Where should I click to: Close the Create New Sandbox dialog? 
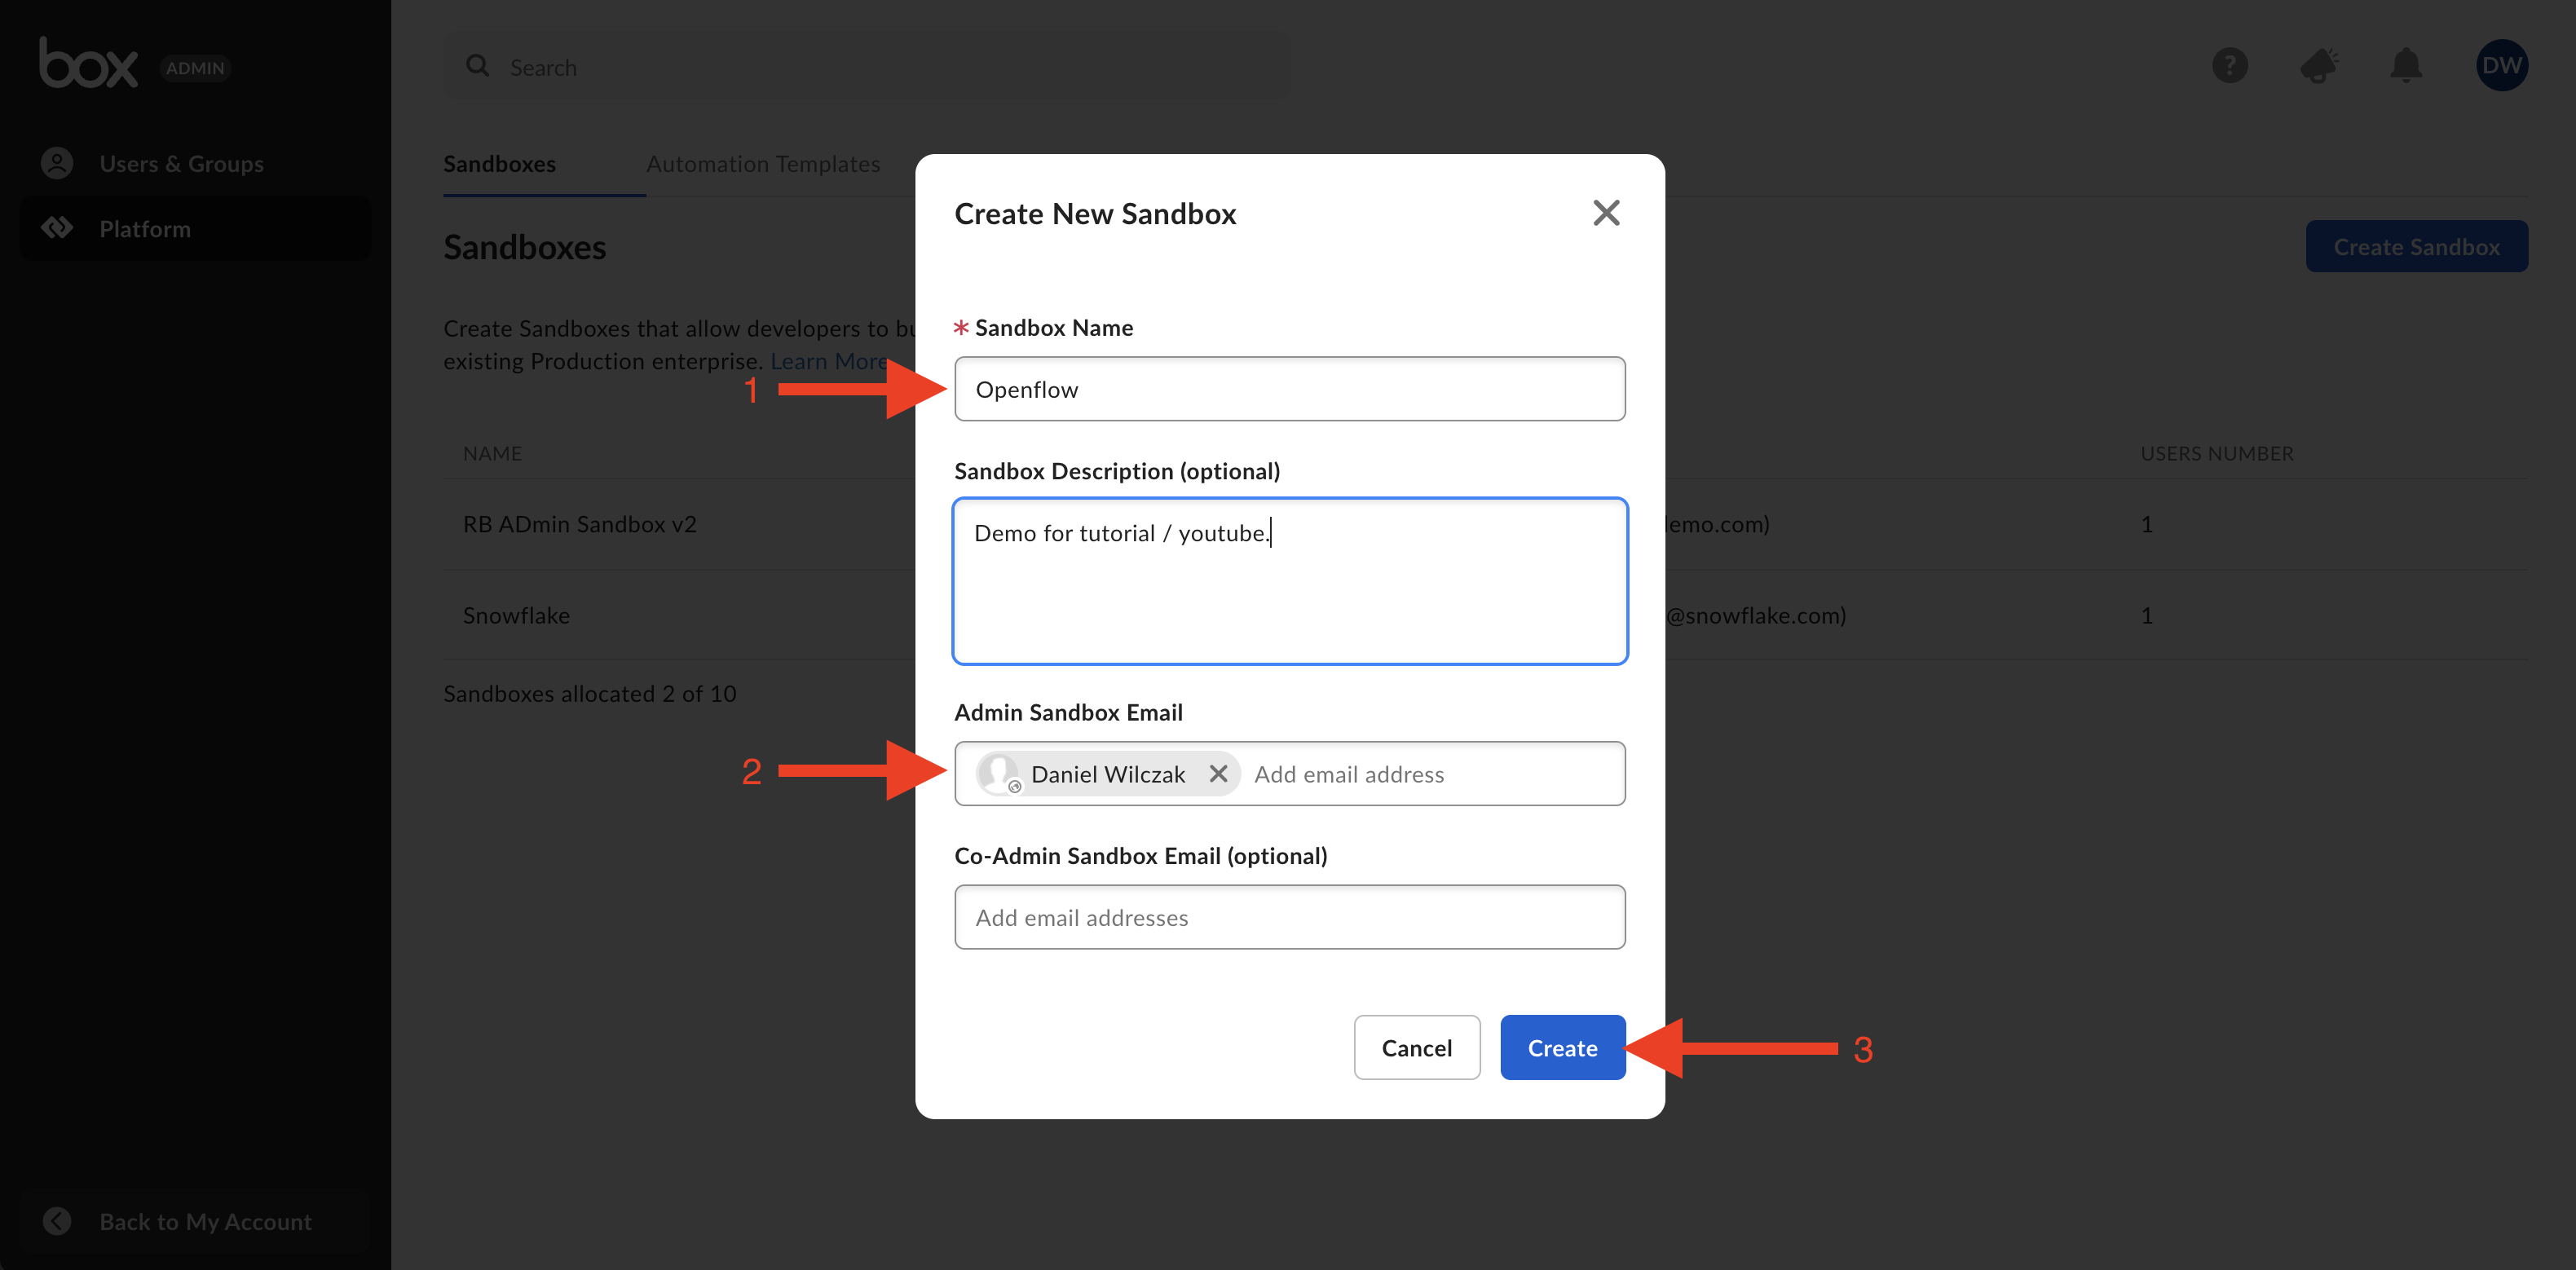pos(1605,213)
